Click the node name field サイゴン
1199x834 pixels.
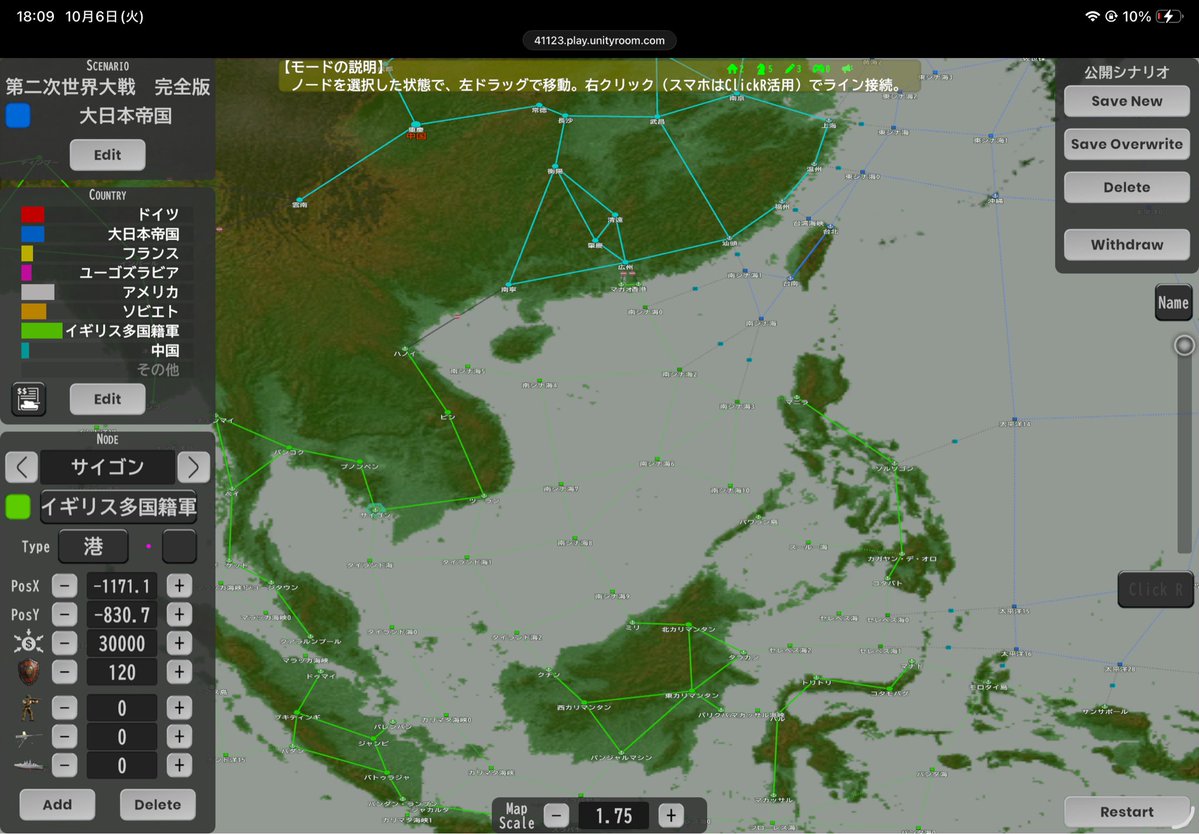pyautogui.click(x=107, y=466)
